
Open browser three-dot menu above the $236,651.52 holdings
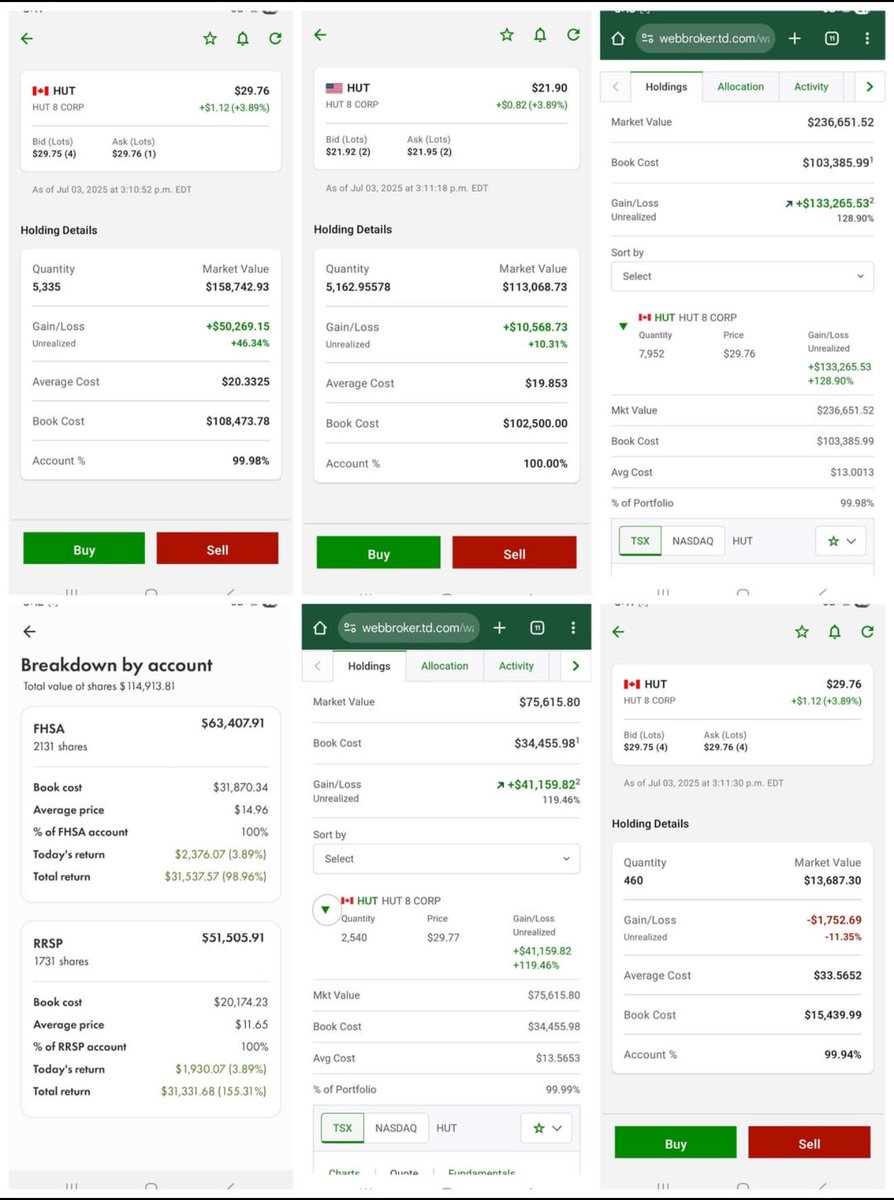point(866,38)
